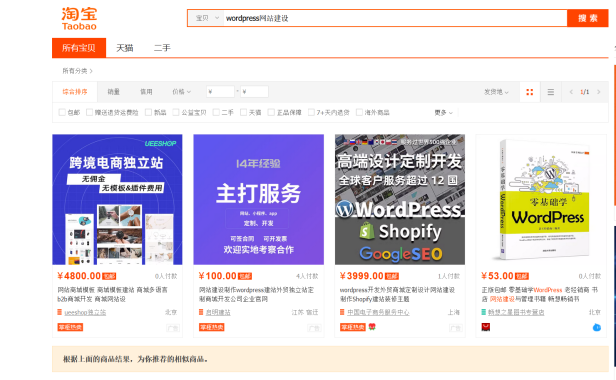Click flower badge icon in ¥3999.00 card

coord(372,327)
